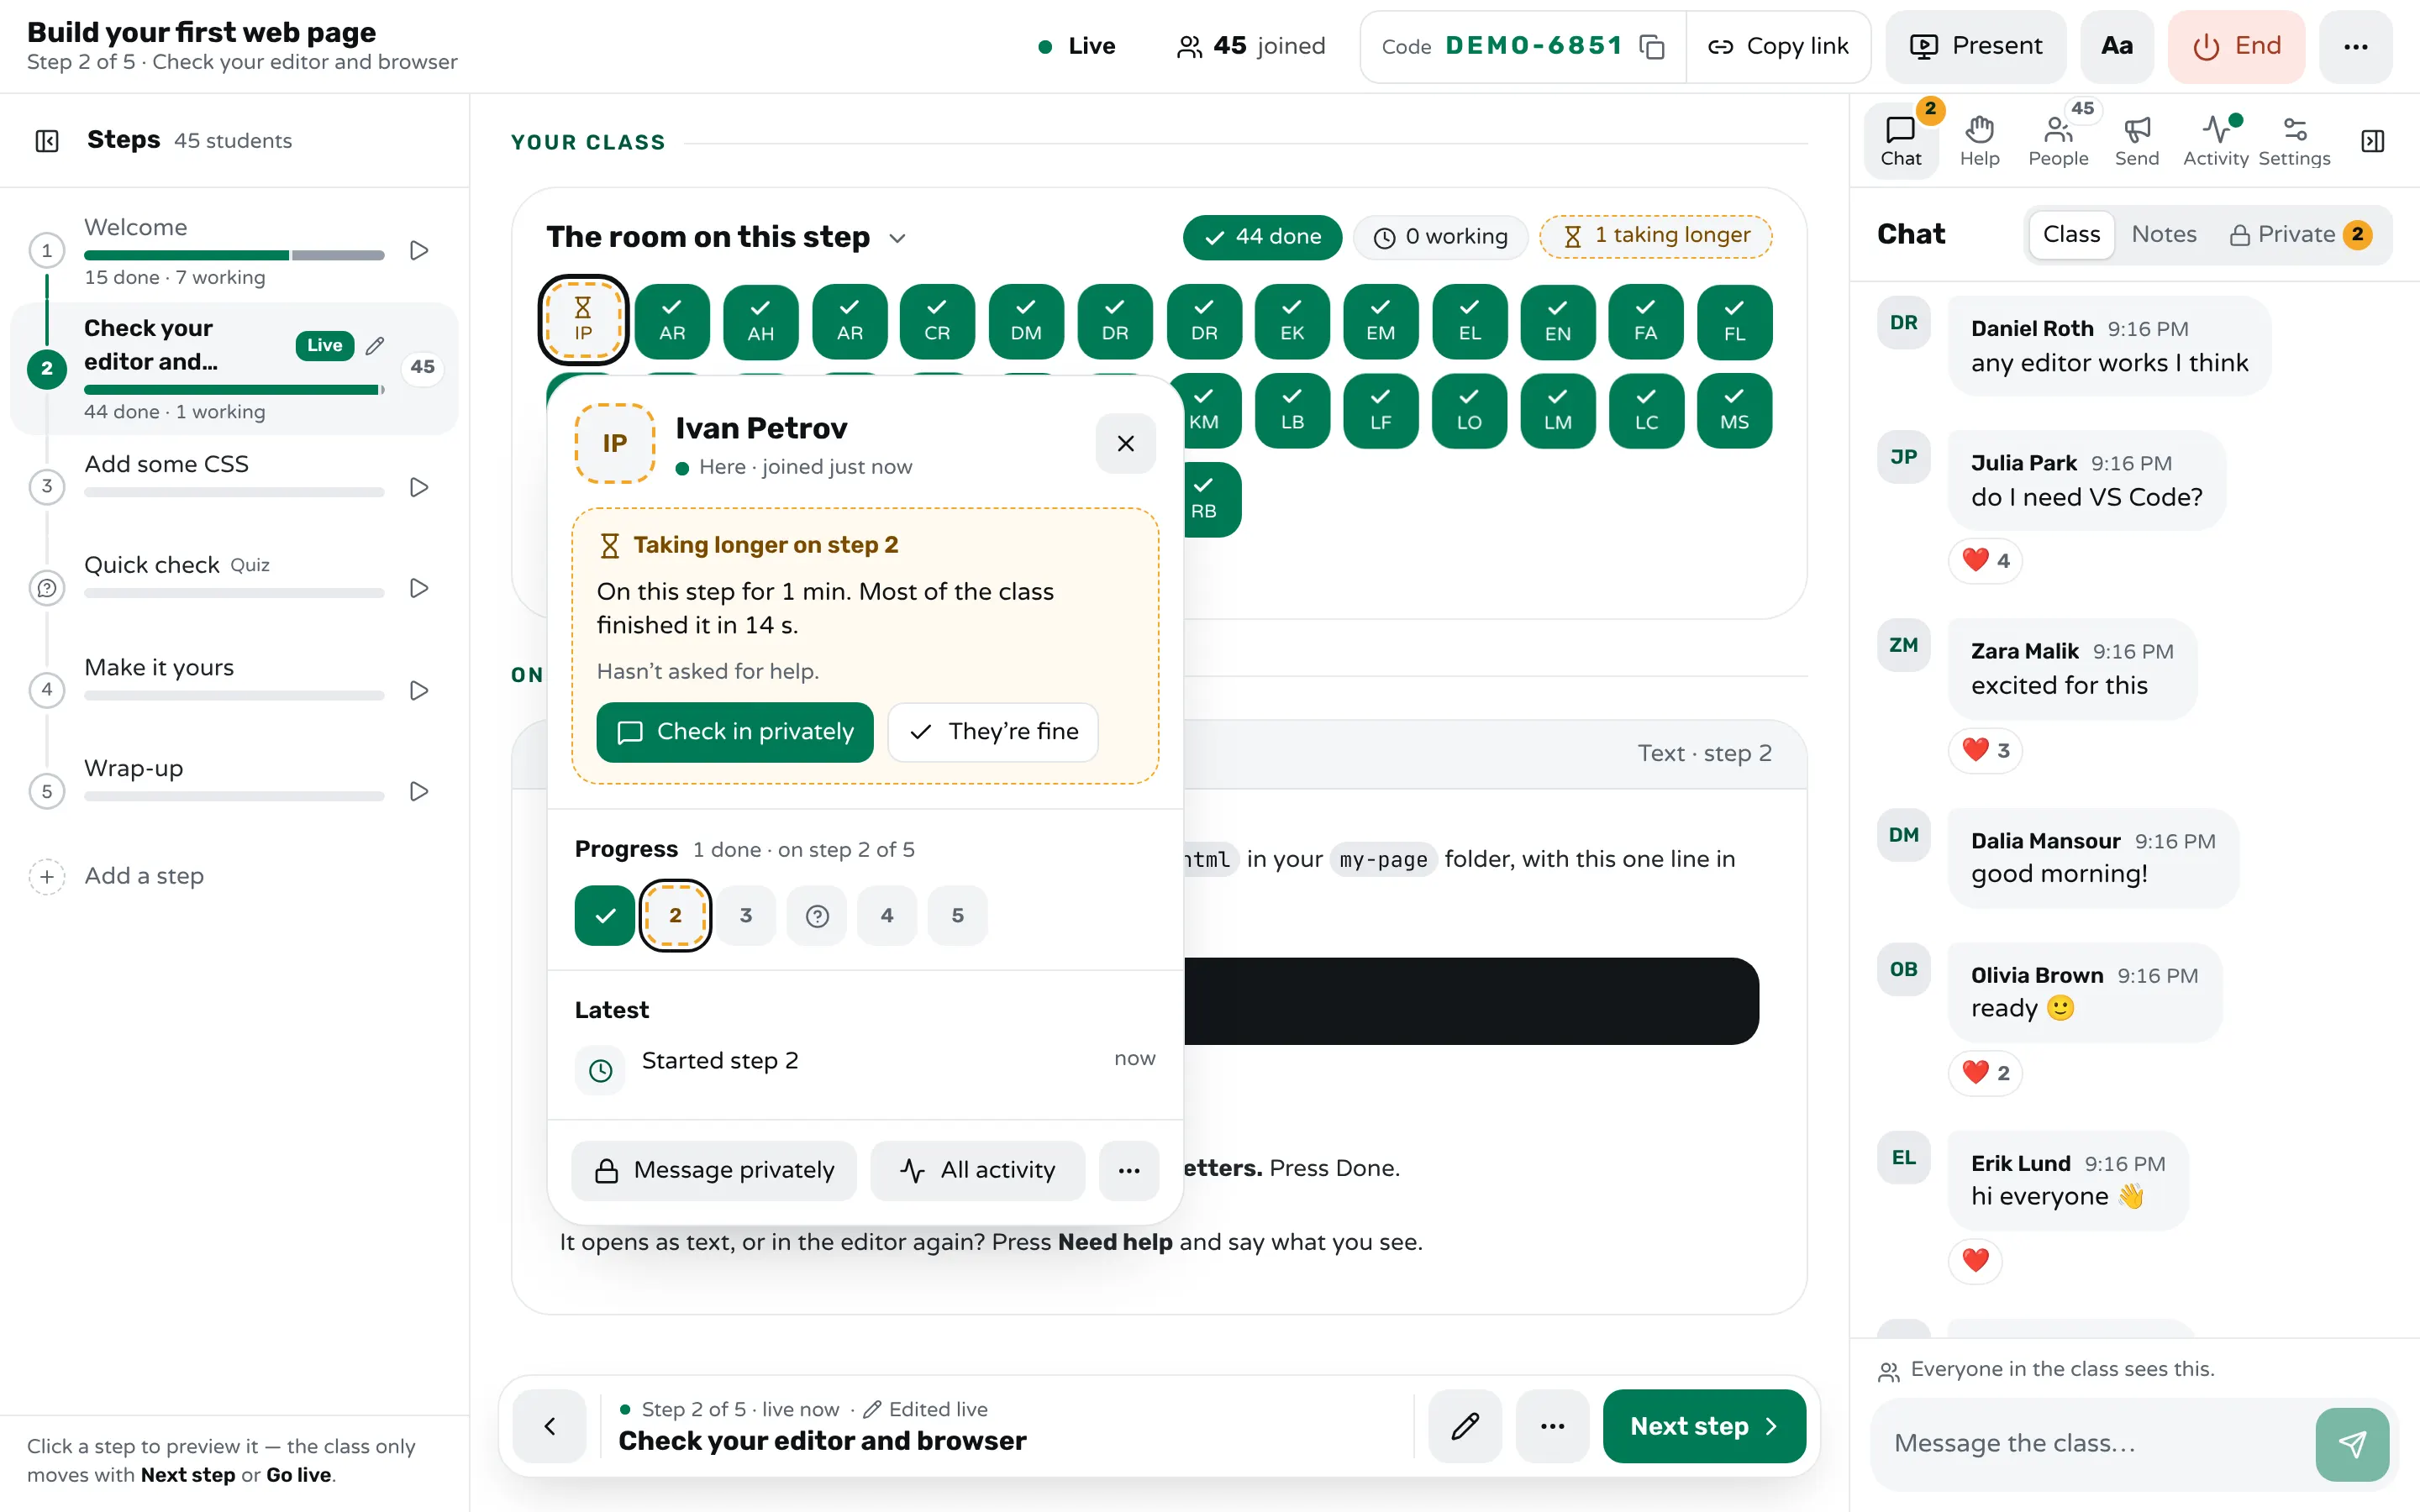Click the Copy link button
This screenshot has height=1512, width=2420.
click(x=1778, y=46)
